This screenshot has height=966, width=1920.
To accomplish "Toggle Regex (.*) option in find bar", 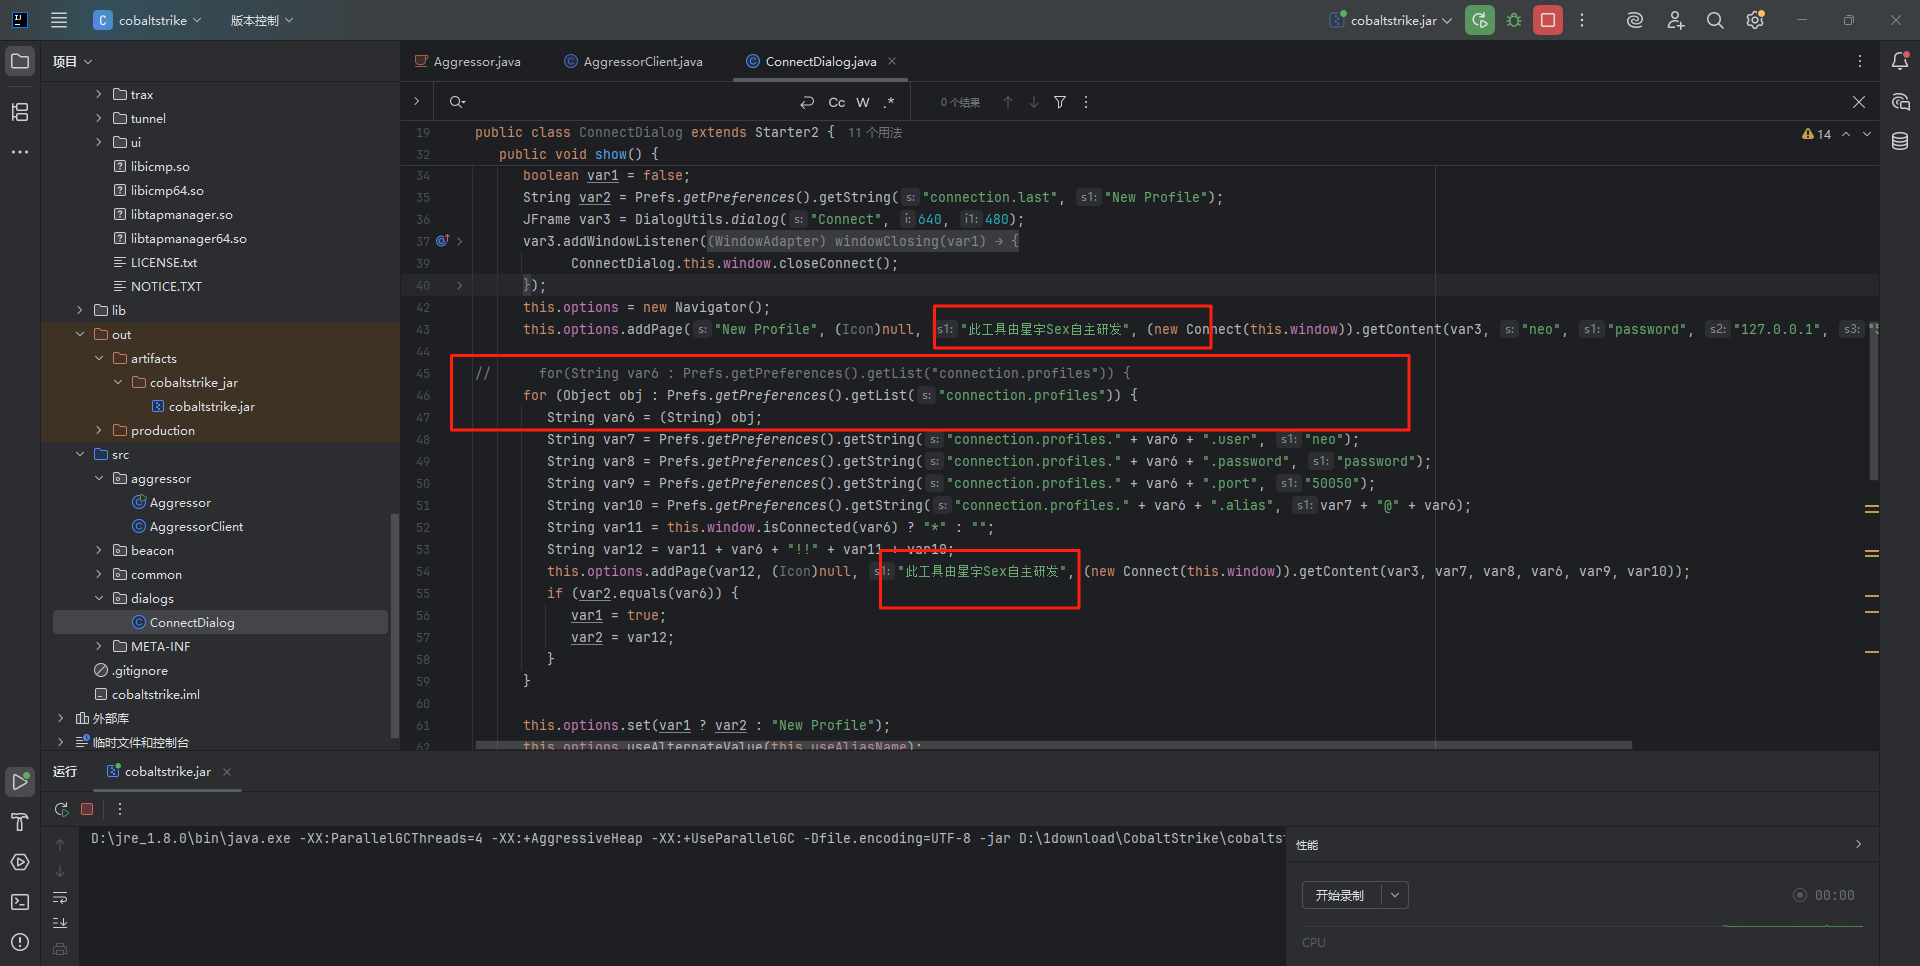I will pyautogui.click(x=889, y=102).
